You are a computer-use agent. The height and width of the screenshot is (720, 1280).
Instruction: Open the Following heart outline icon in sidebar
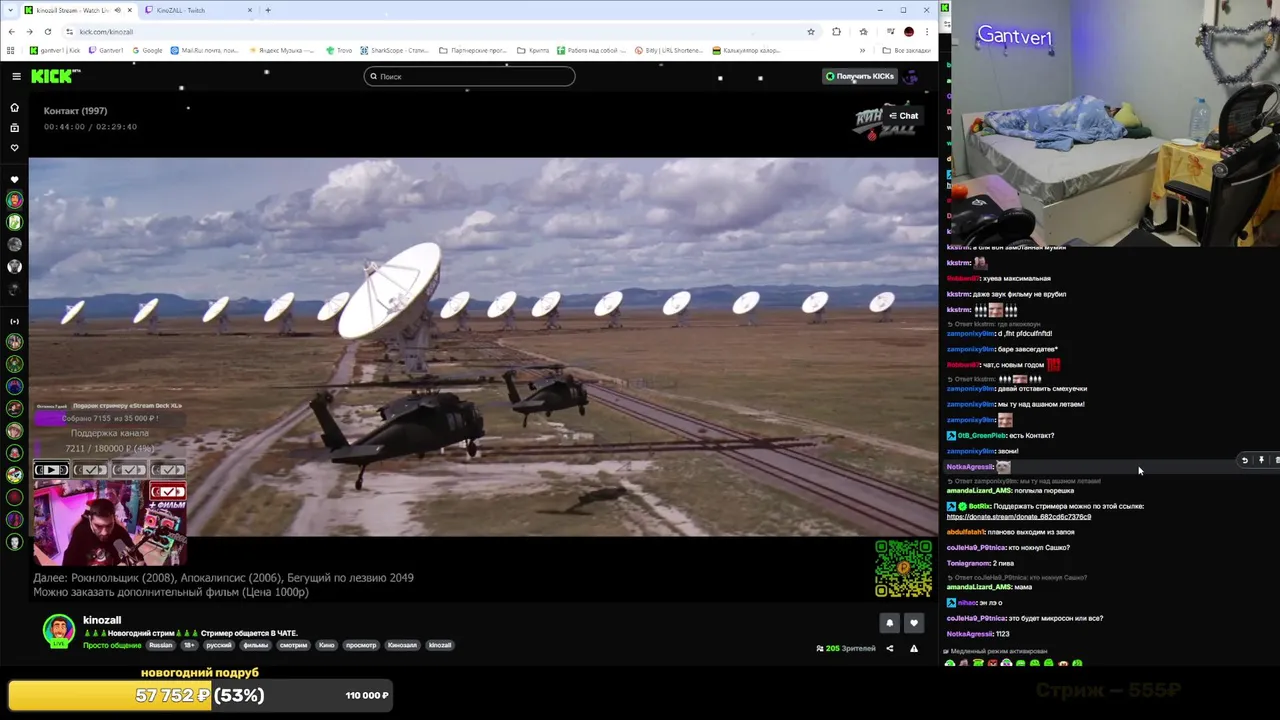coord(14,148)
